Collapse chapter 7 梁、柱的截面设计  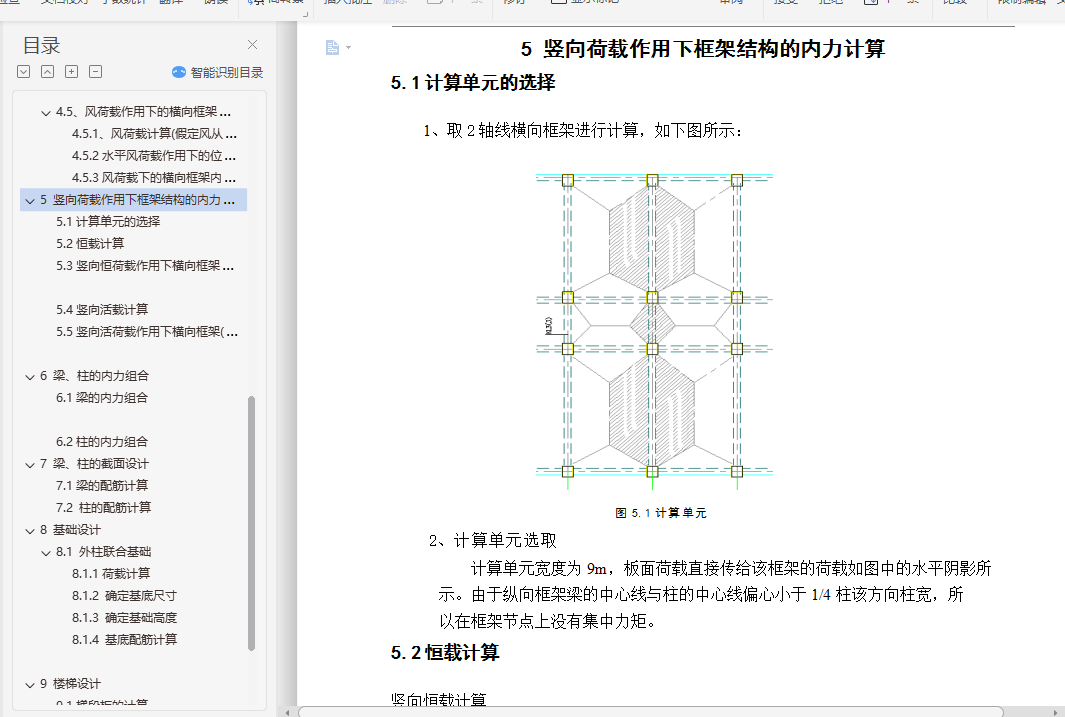(30, 465)
